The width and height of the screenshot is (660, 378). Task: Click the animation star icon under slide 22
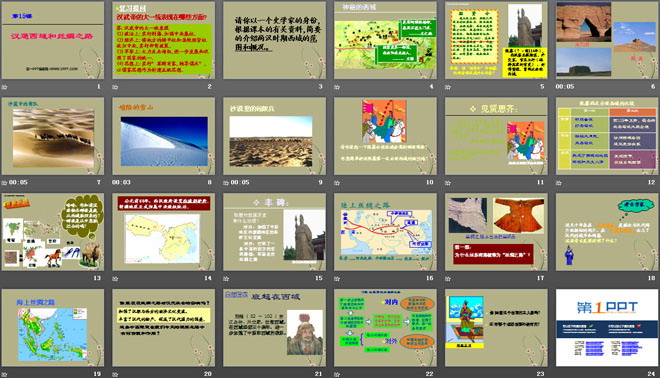click(x=337, y=374)
